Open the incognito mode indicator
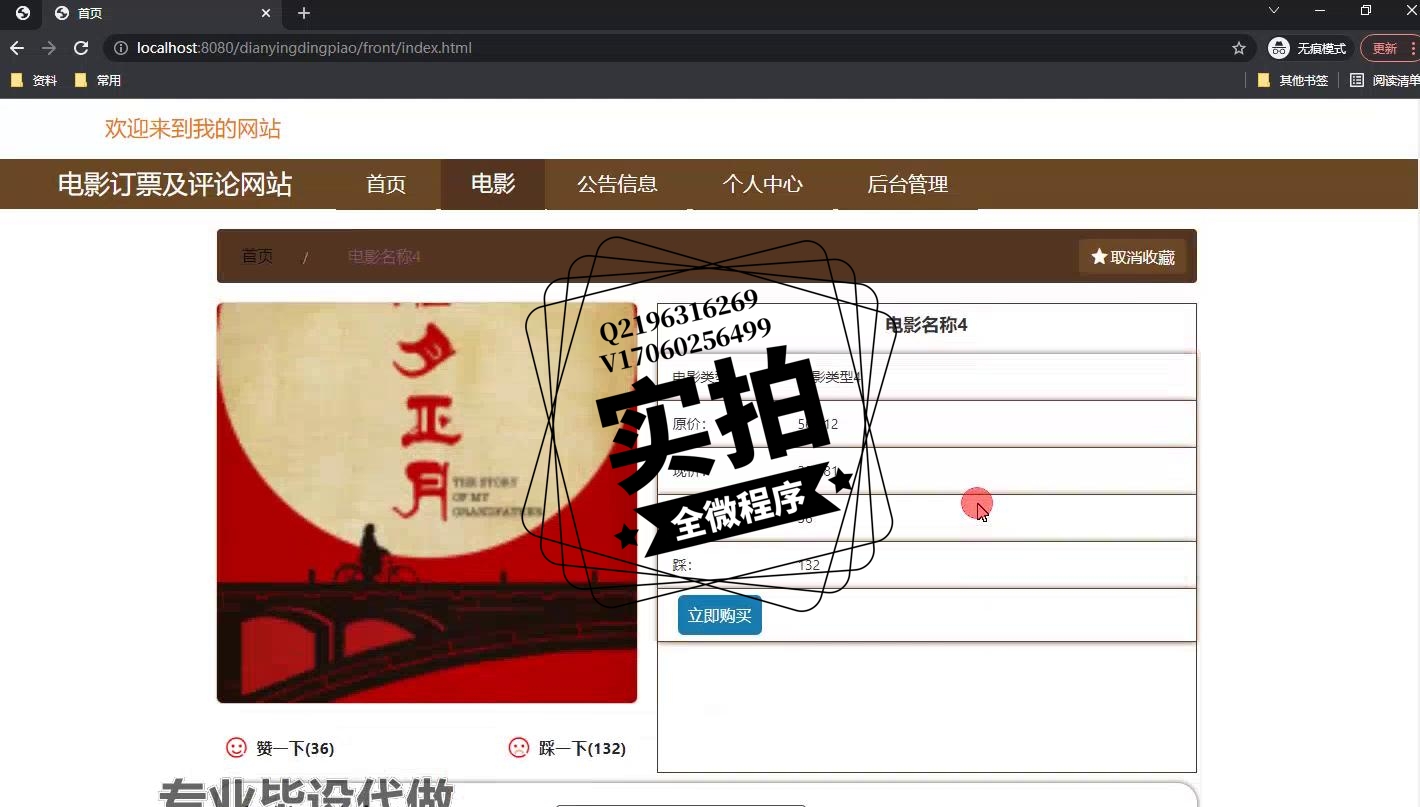The image size is (1420, 807). [x=1308, y=48]
